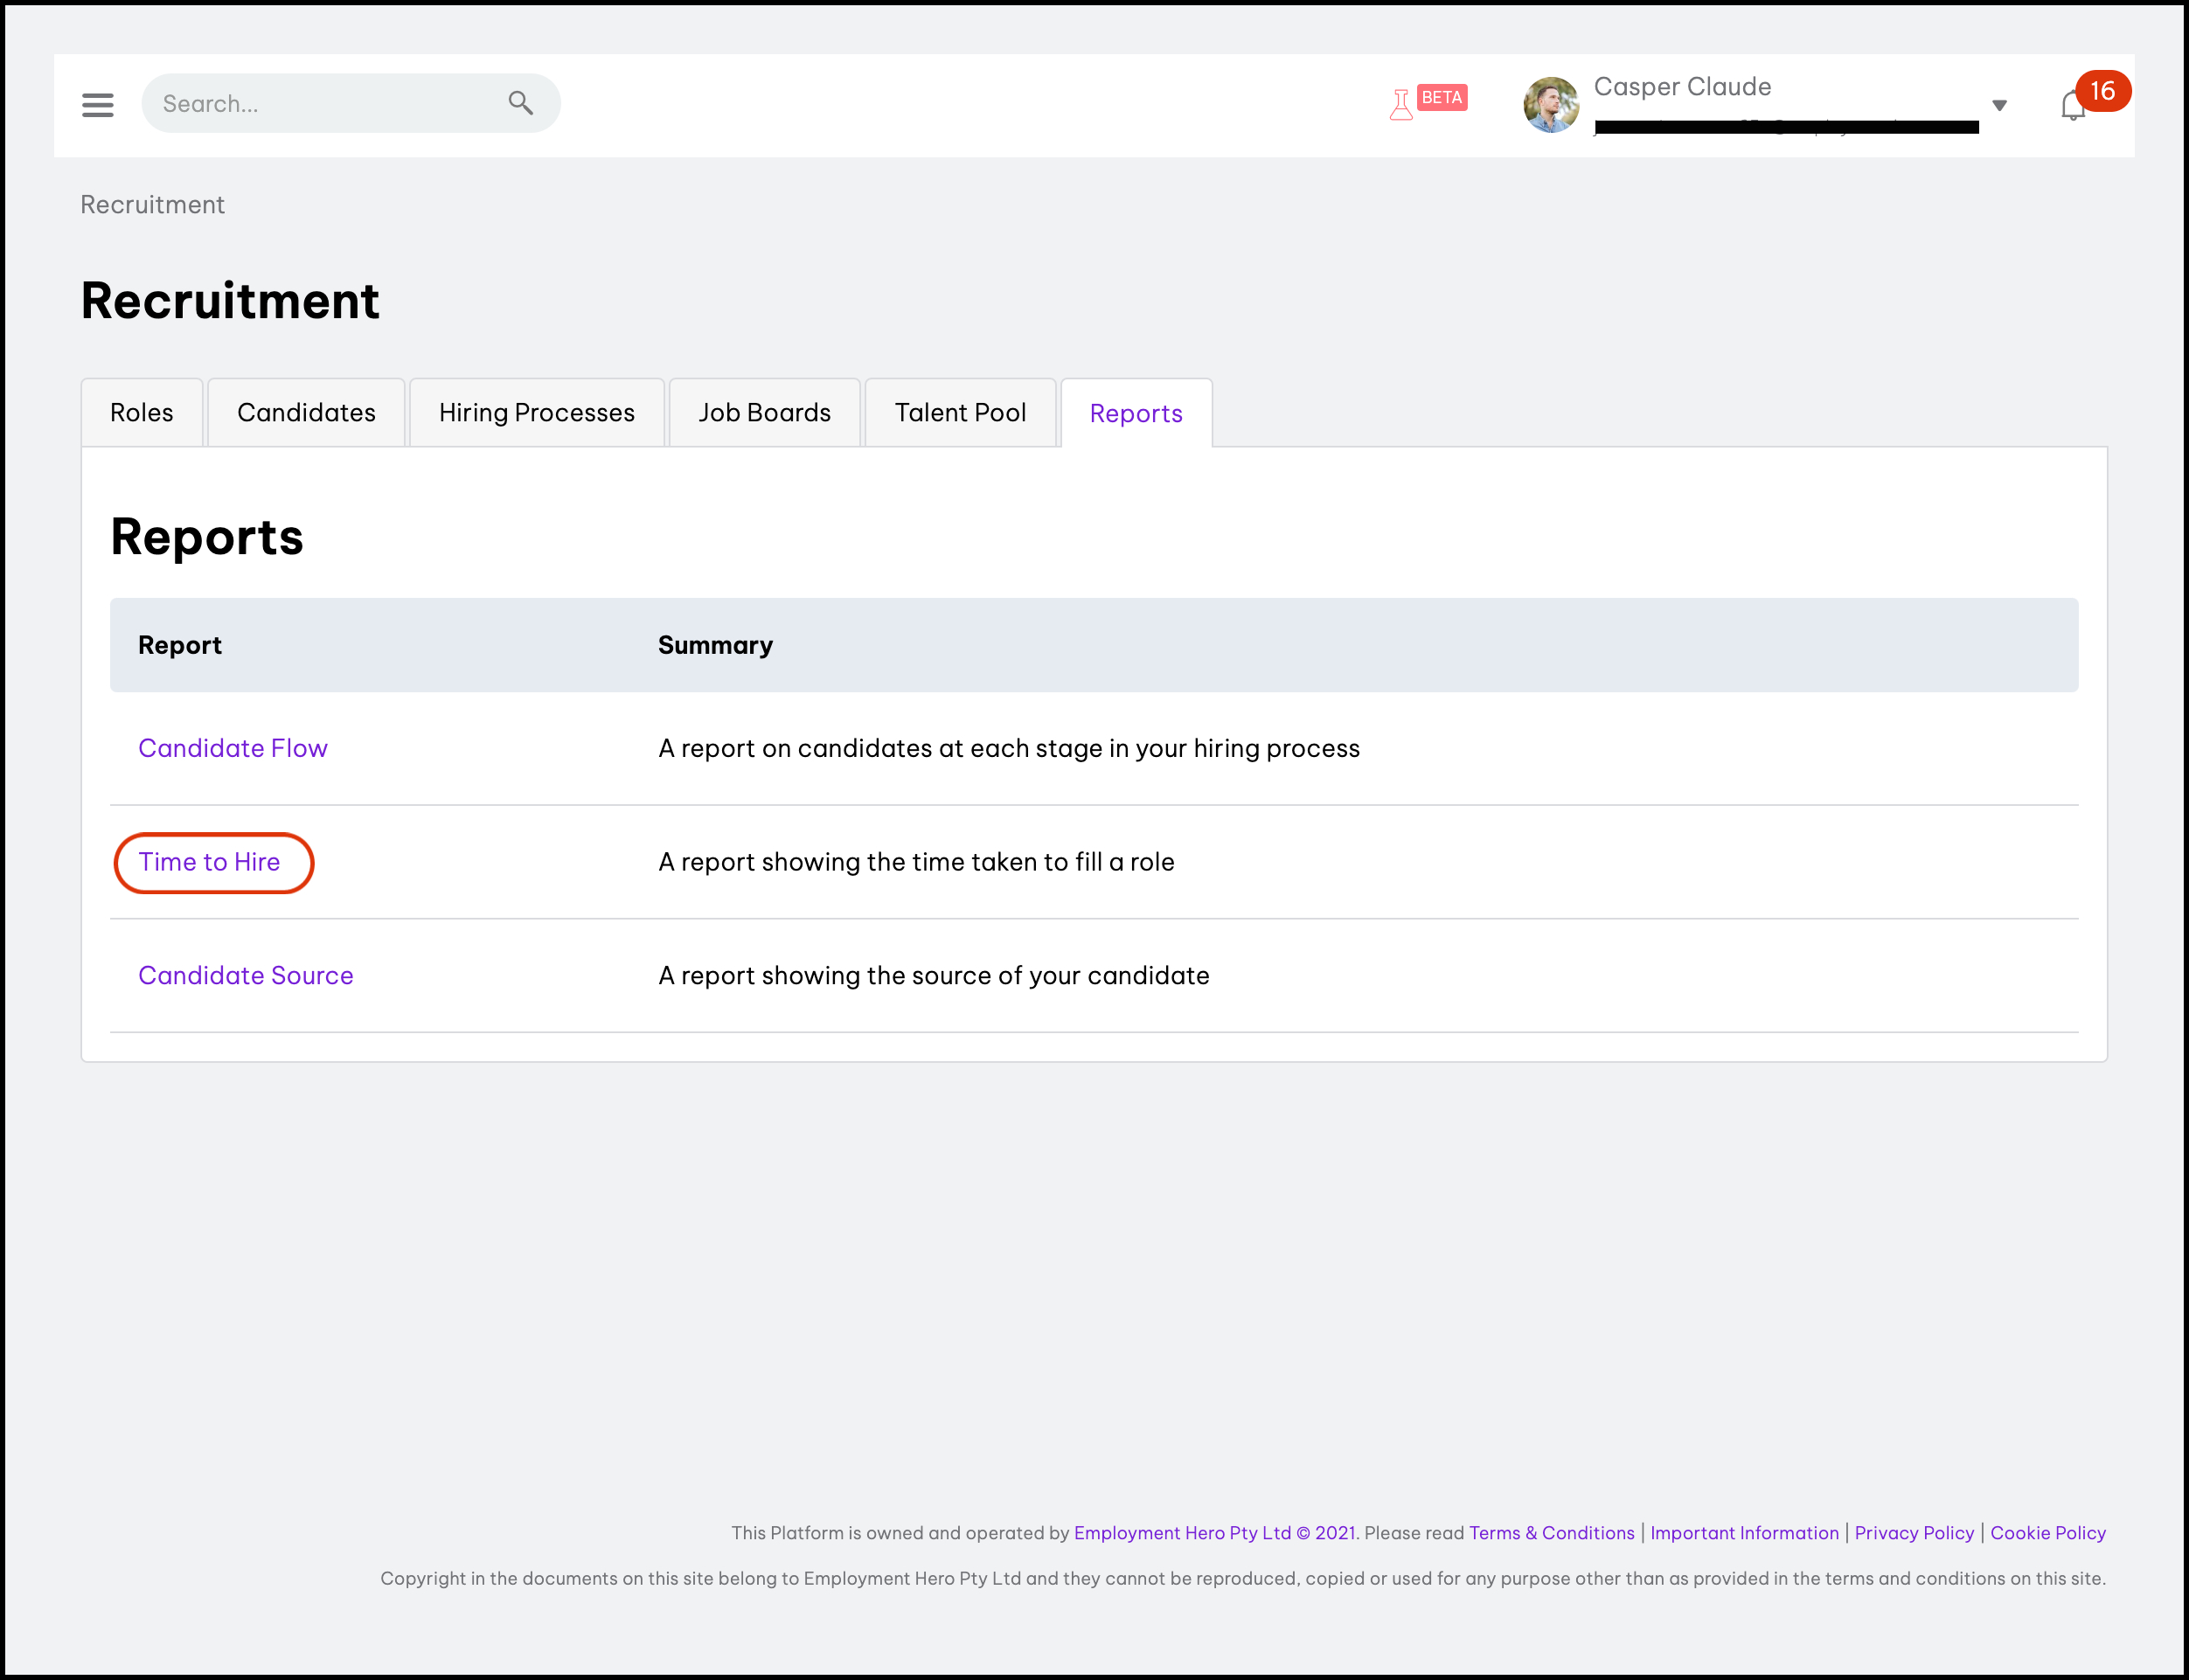
Task: Switch to the Candidates tab
Action: (306, 413)
